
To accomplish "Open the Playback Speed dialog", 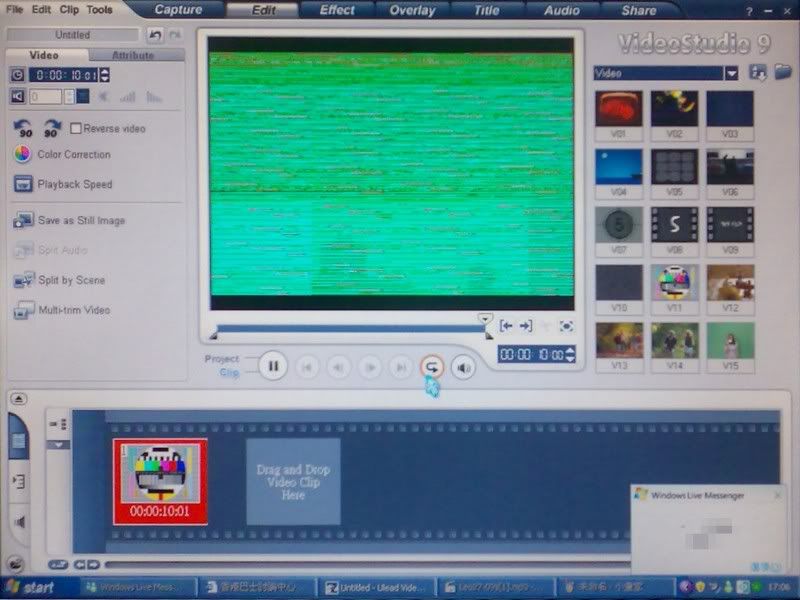I will tap(63, 184).
